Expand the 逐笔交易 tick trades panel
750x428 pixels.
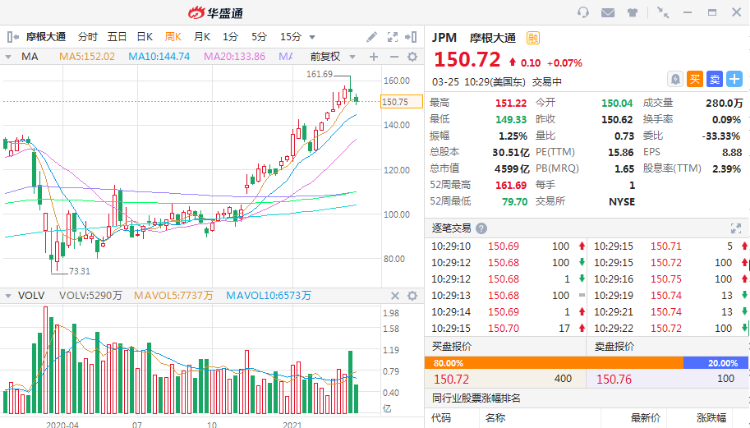(736, 229)
